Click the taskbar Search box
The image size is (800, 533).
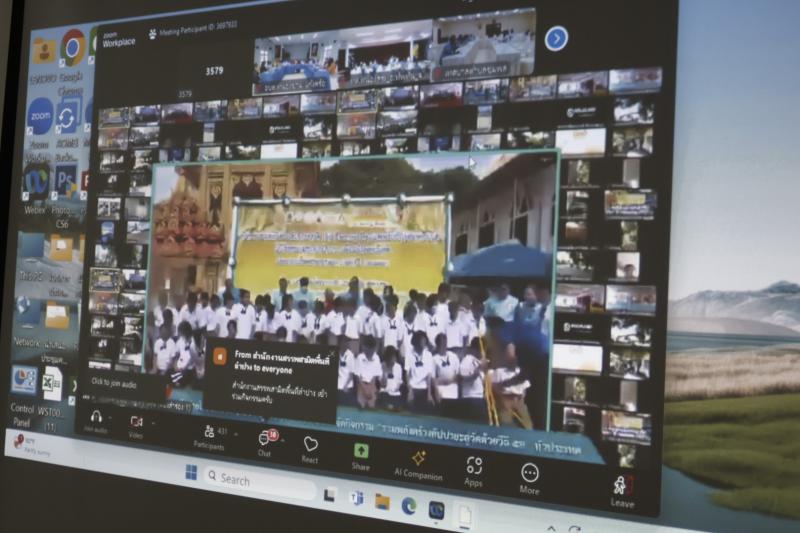point(259,482)
